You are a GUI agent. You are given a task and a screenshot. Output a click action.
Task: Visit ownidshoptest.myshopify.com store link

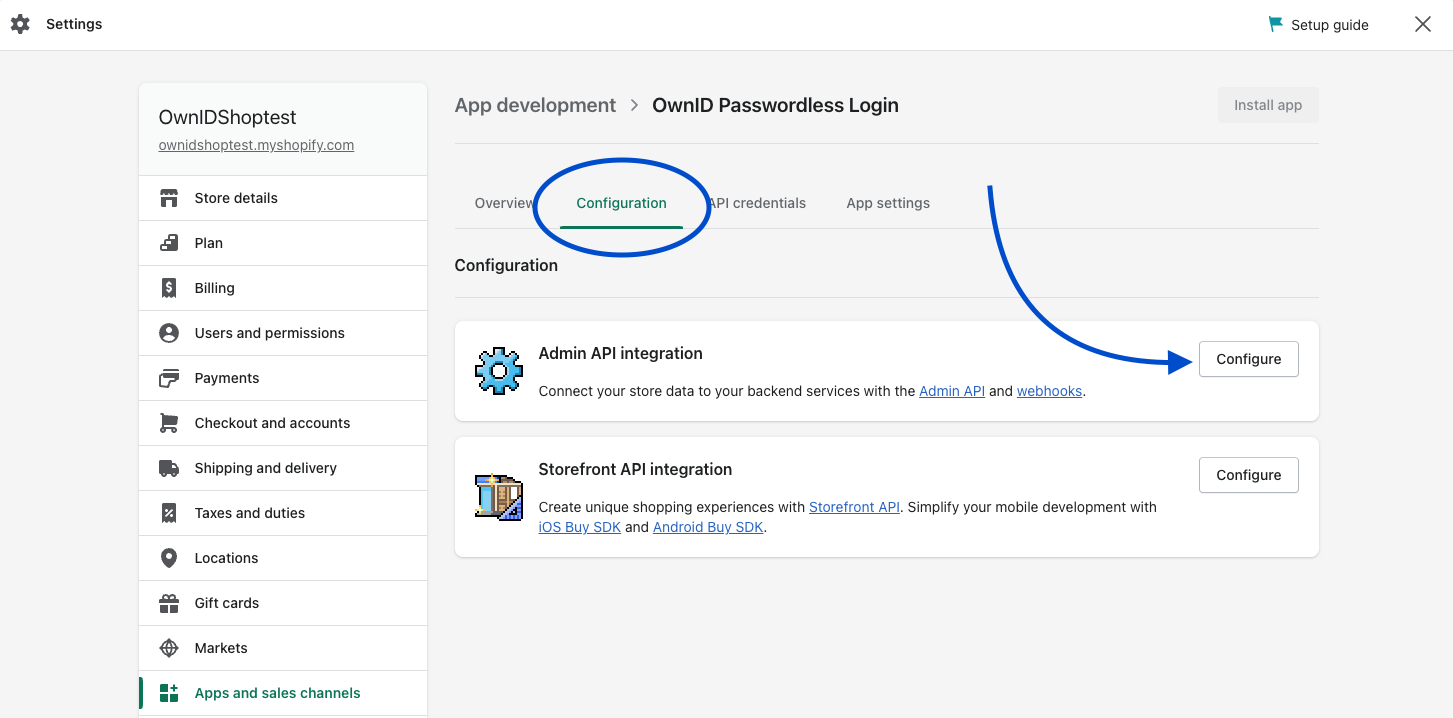click(256, 144)
